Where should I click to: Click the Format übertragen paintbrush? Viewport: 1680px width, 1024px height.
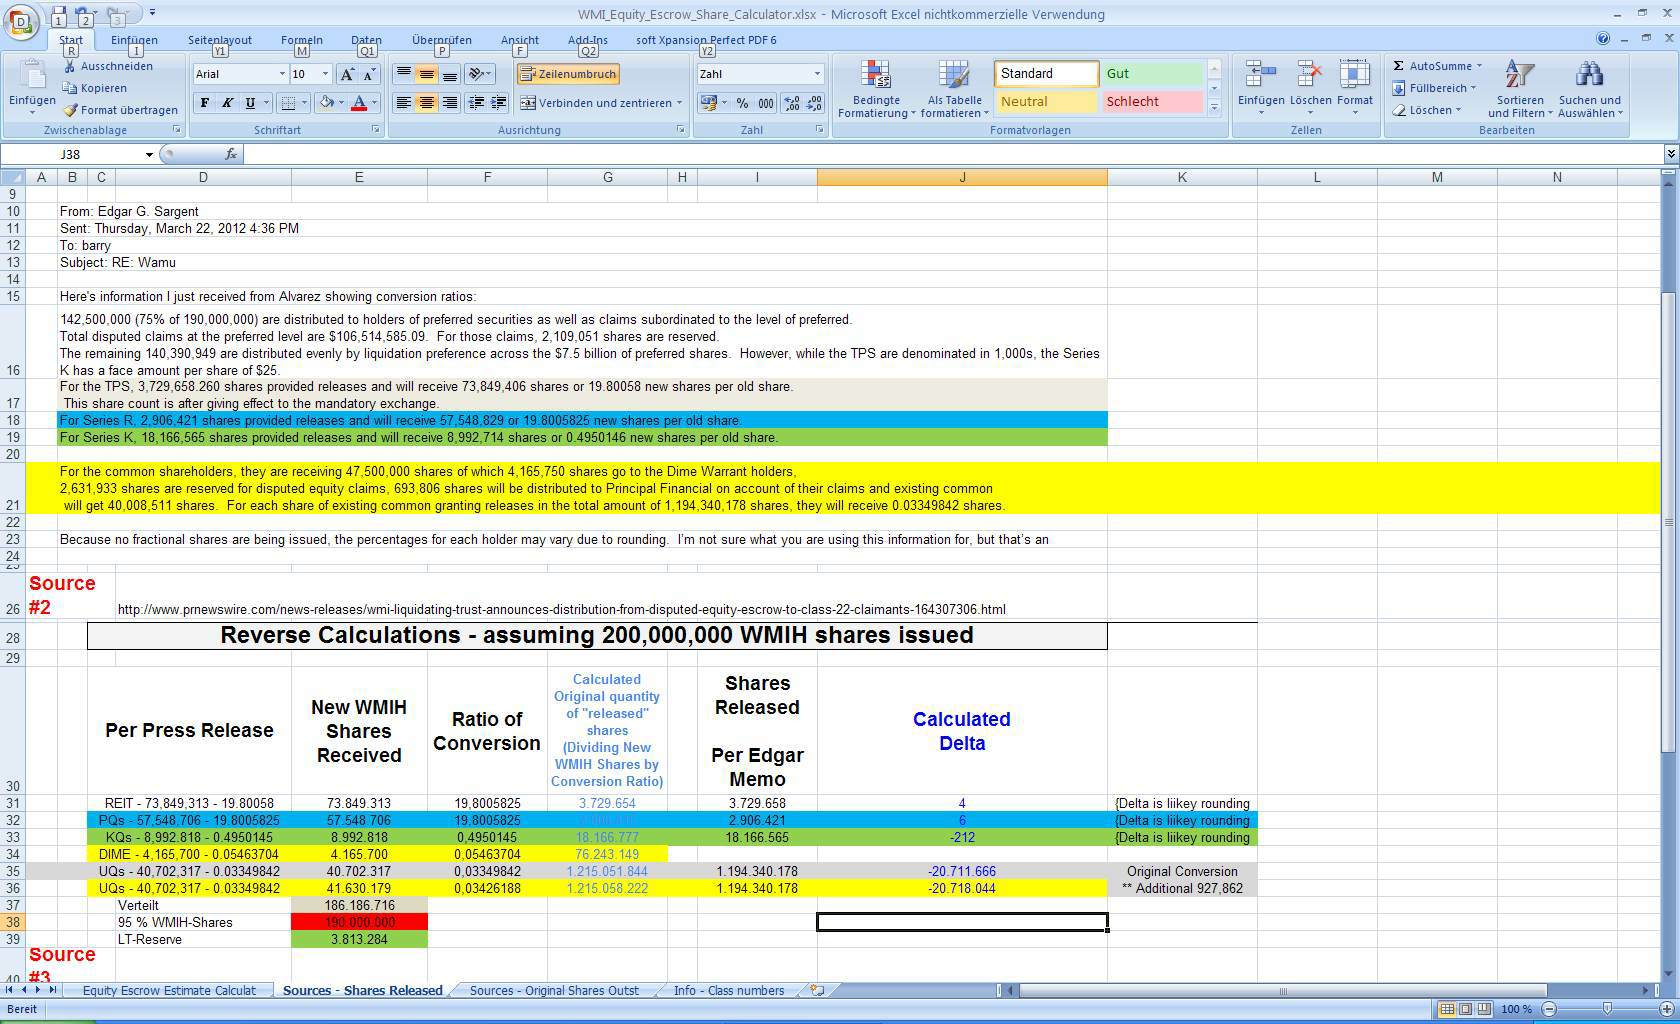(x=120, y=110)
